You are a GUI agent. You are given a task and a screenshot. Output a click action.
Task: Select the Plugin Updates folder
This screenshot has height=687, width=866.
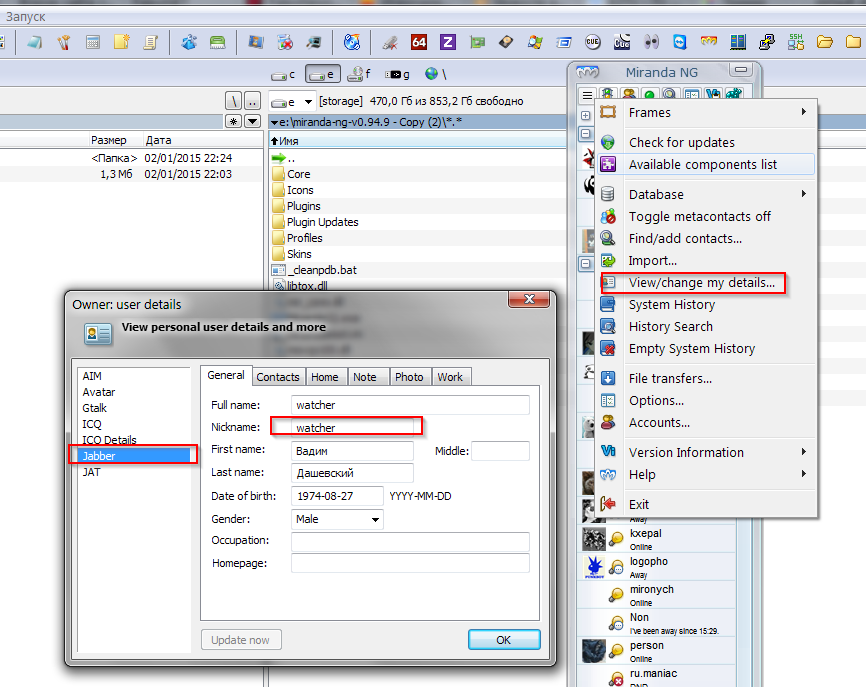coord(323,222)
